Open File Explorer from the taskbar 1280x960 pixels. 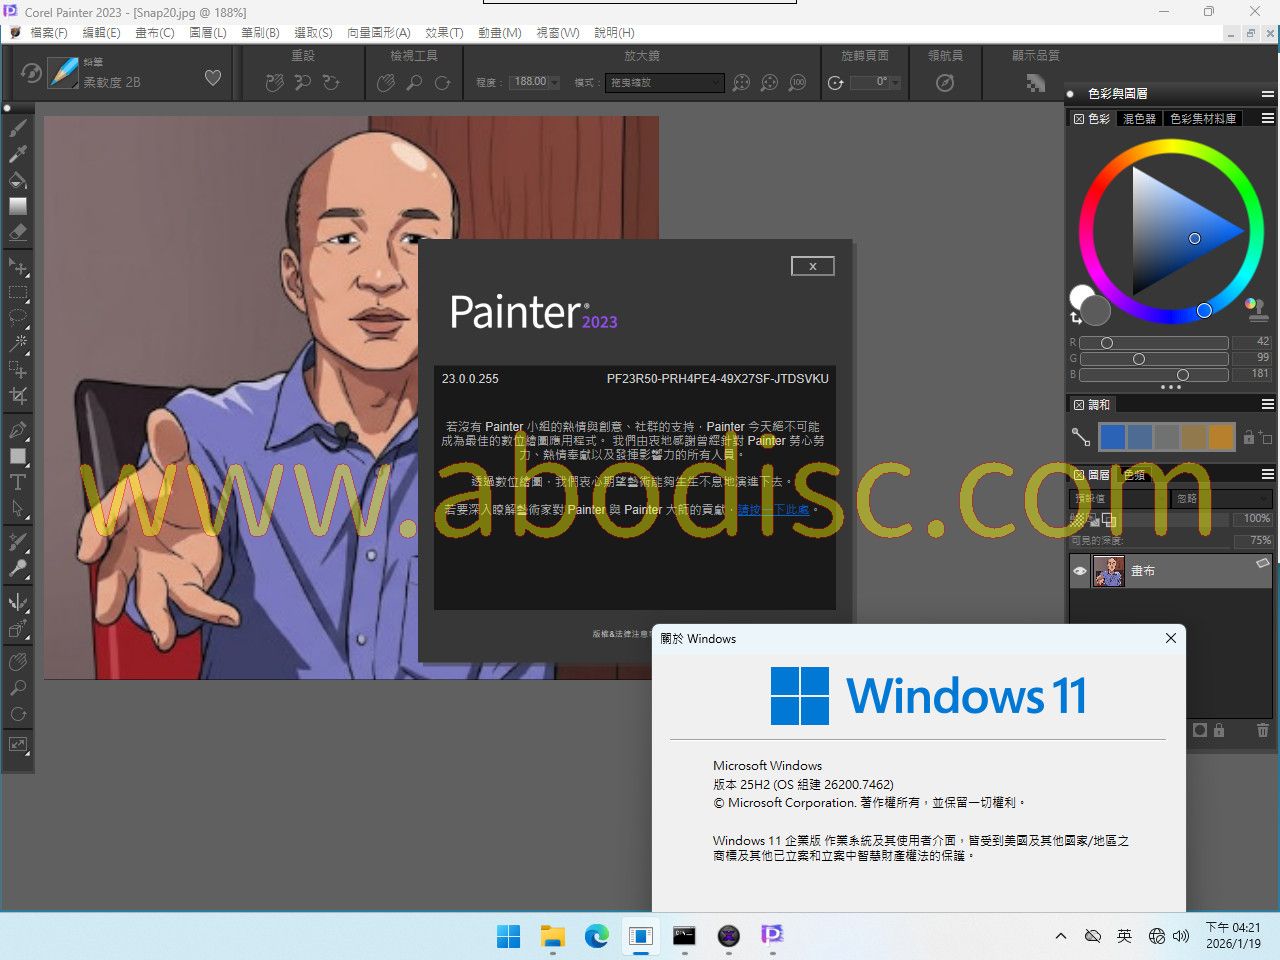pyautogui.click(x=553, y=936)
